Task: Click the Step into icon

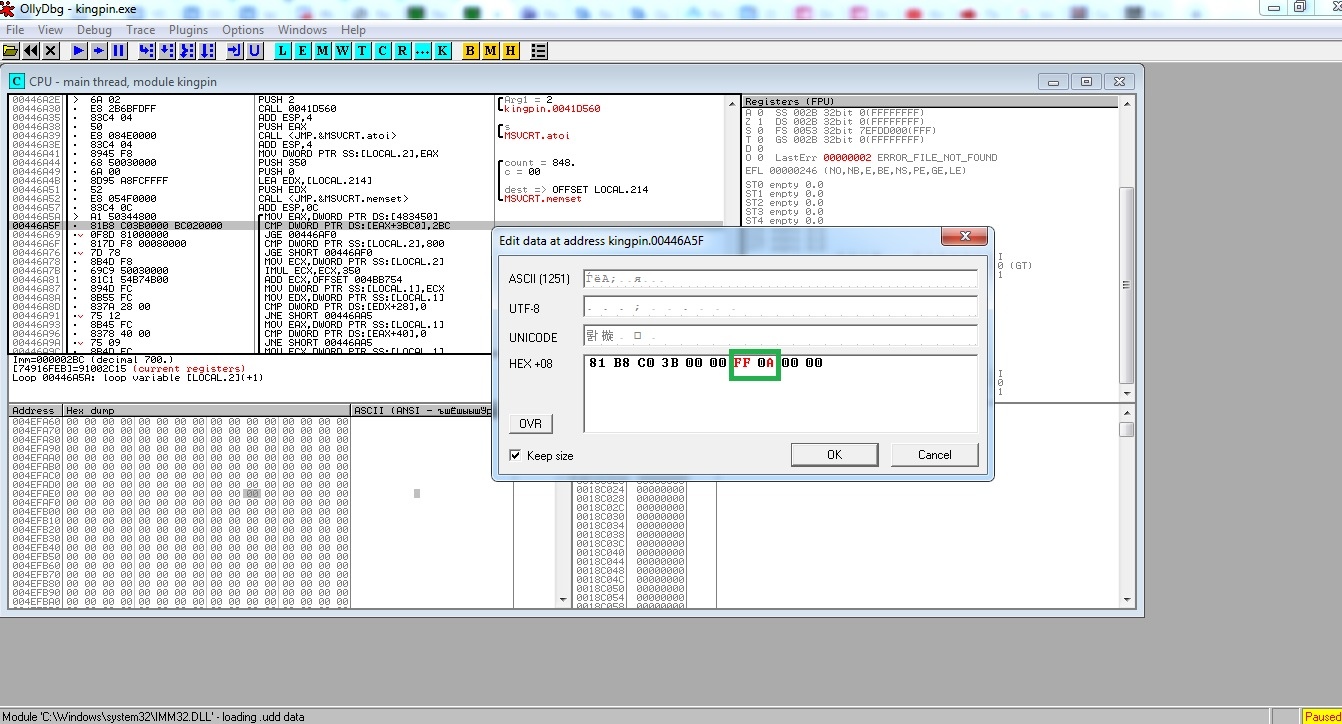Action: coord(147,51)
